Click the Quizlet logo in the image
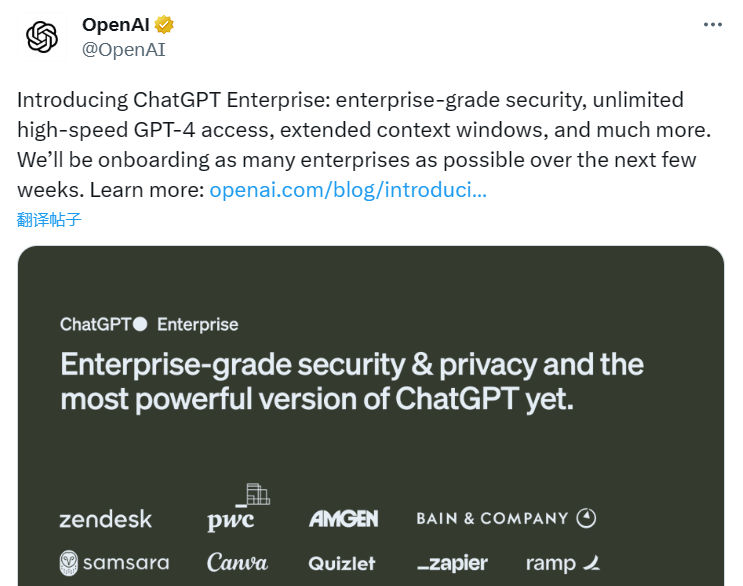Viewport: 743px width, 586px height. point(342,563)
